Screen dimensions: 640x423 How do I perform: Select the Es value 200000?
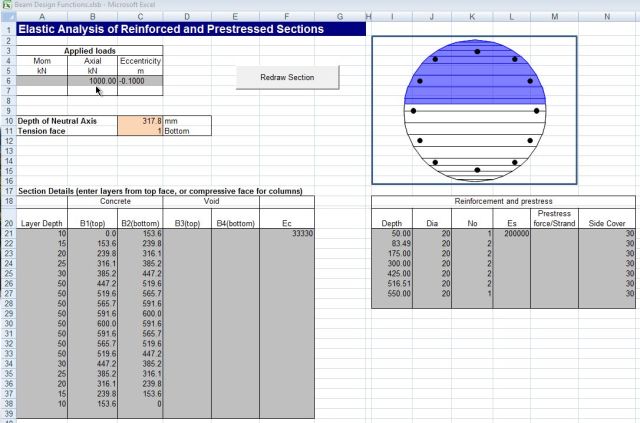[512, 234]
